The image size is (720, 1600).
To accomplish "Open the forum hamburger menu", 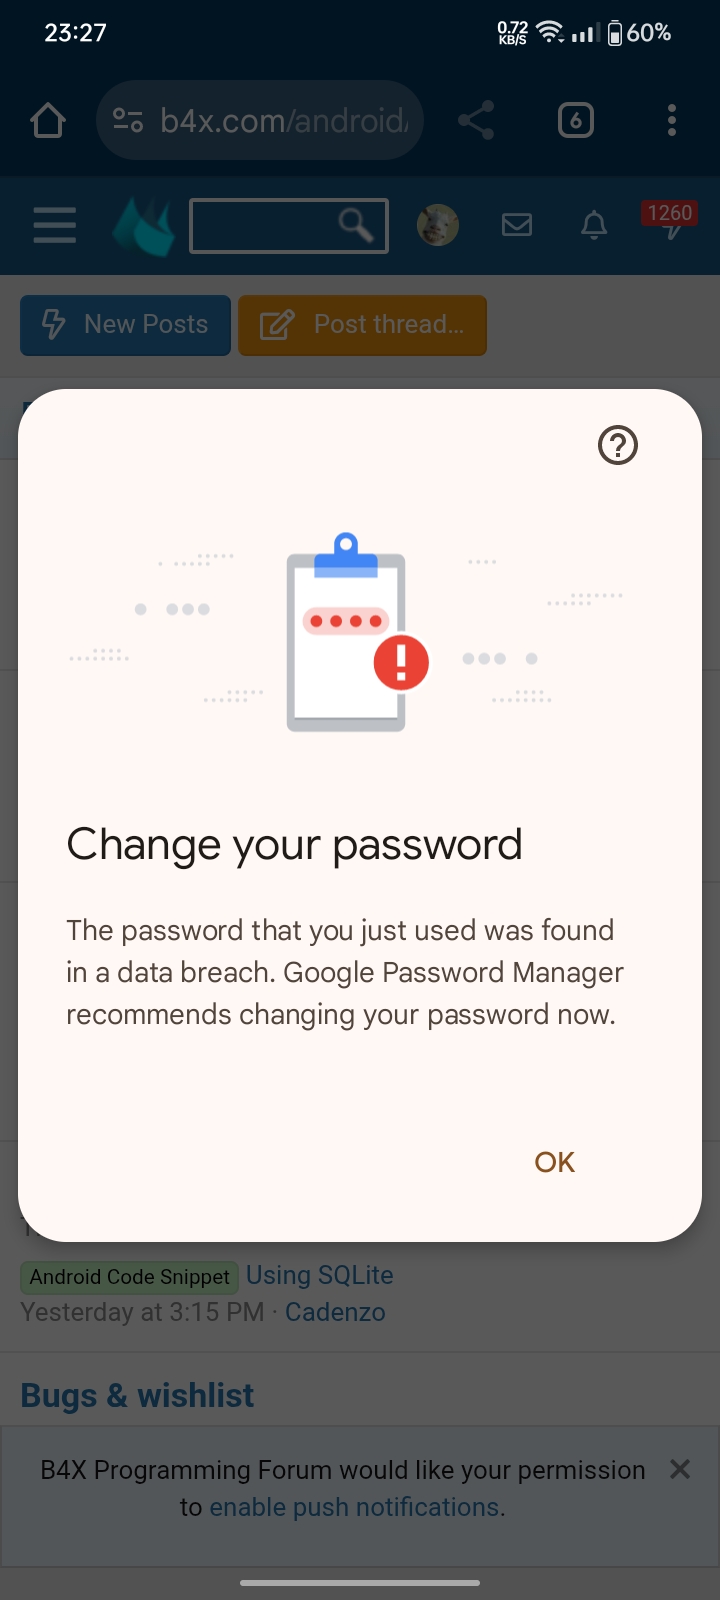I will (x=55, y=225).
